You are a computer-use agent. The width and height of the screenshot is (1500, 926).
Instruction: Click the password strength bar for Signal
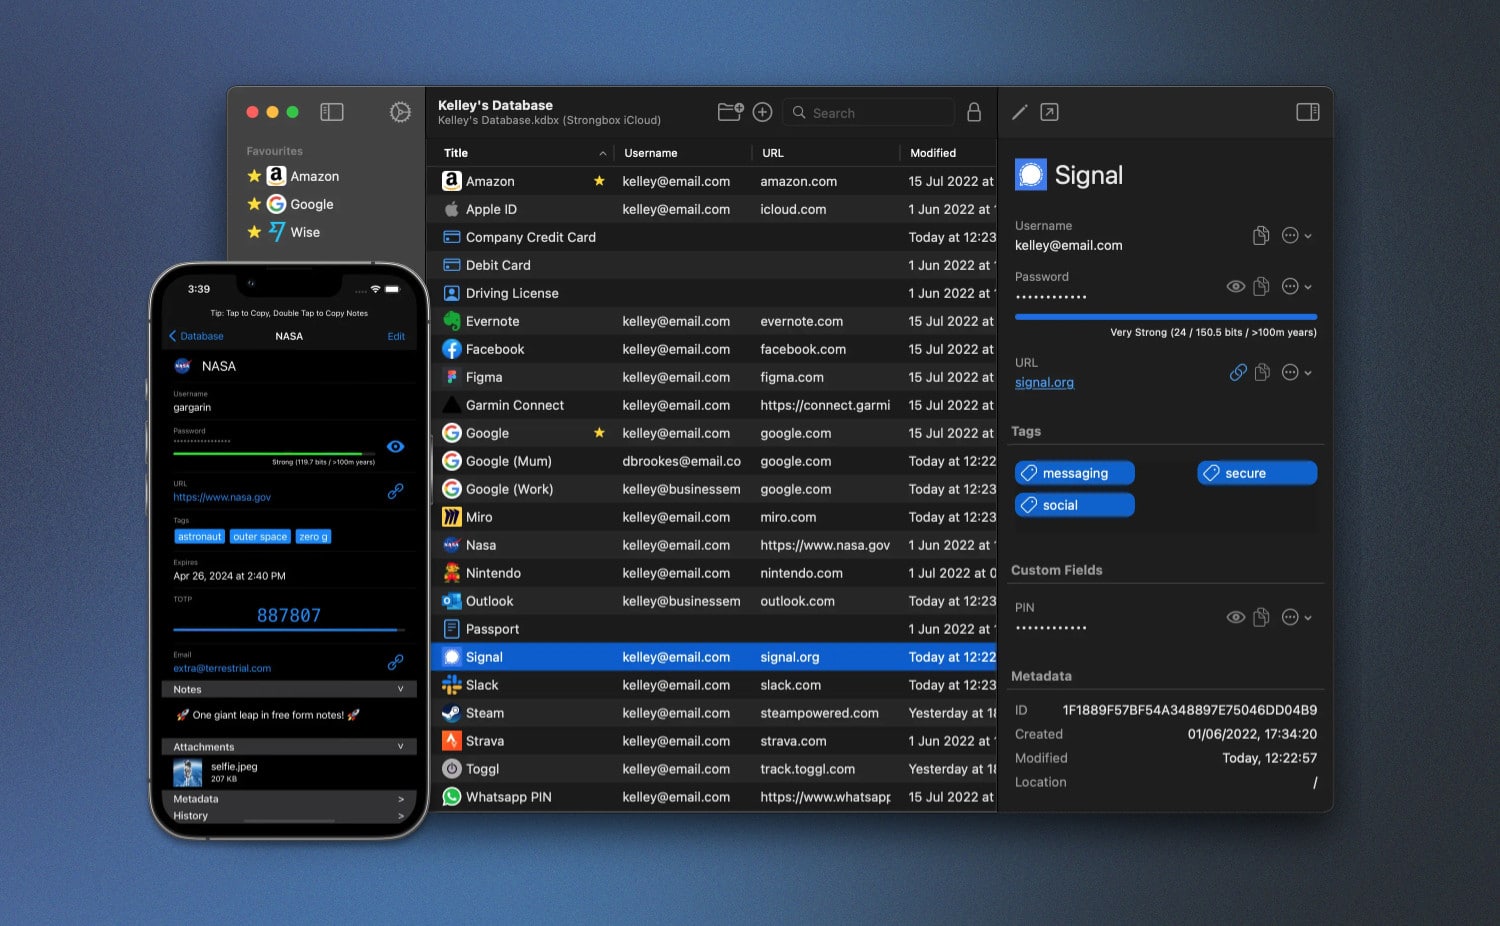pos(1165,317)
